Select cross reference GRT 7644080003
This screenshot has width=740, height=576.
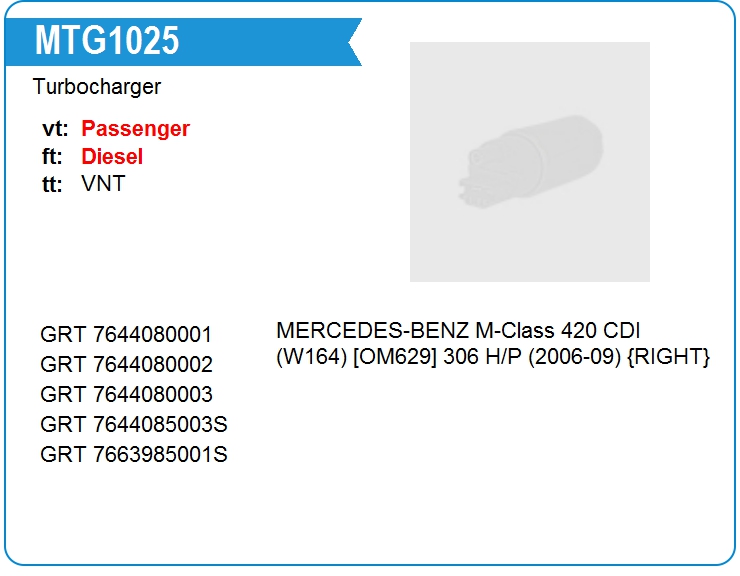(126, 394)
